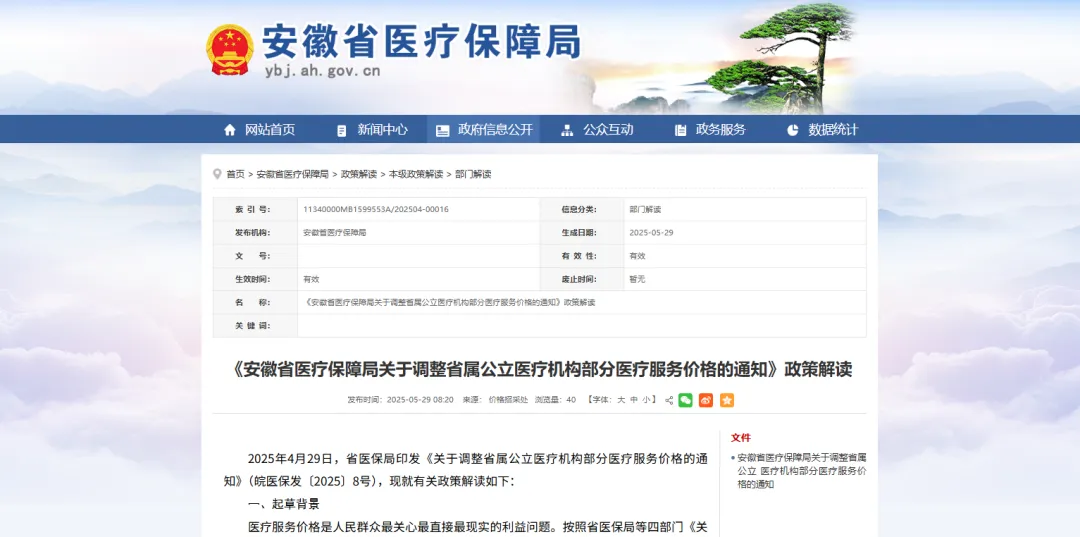Viewport: 1080px width, 537px height.
Task: Open related file link in 文件 sidebar
Action: 802,470
